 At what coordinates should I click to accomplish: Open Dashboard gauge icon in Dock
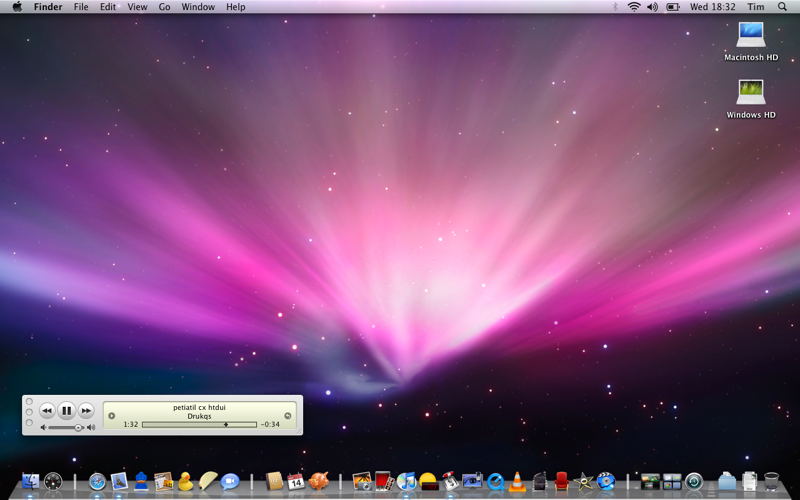pyautogui.click(x=53, y=481)
